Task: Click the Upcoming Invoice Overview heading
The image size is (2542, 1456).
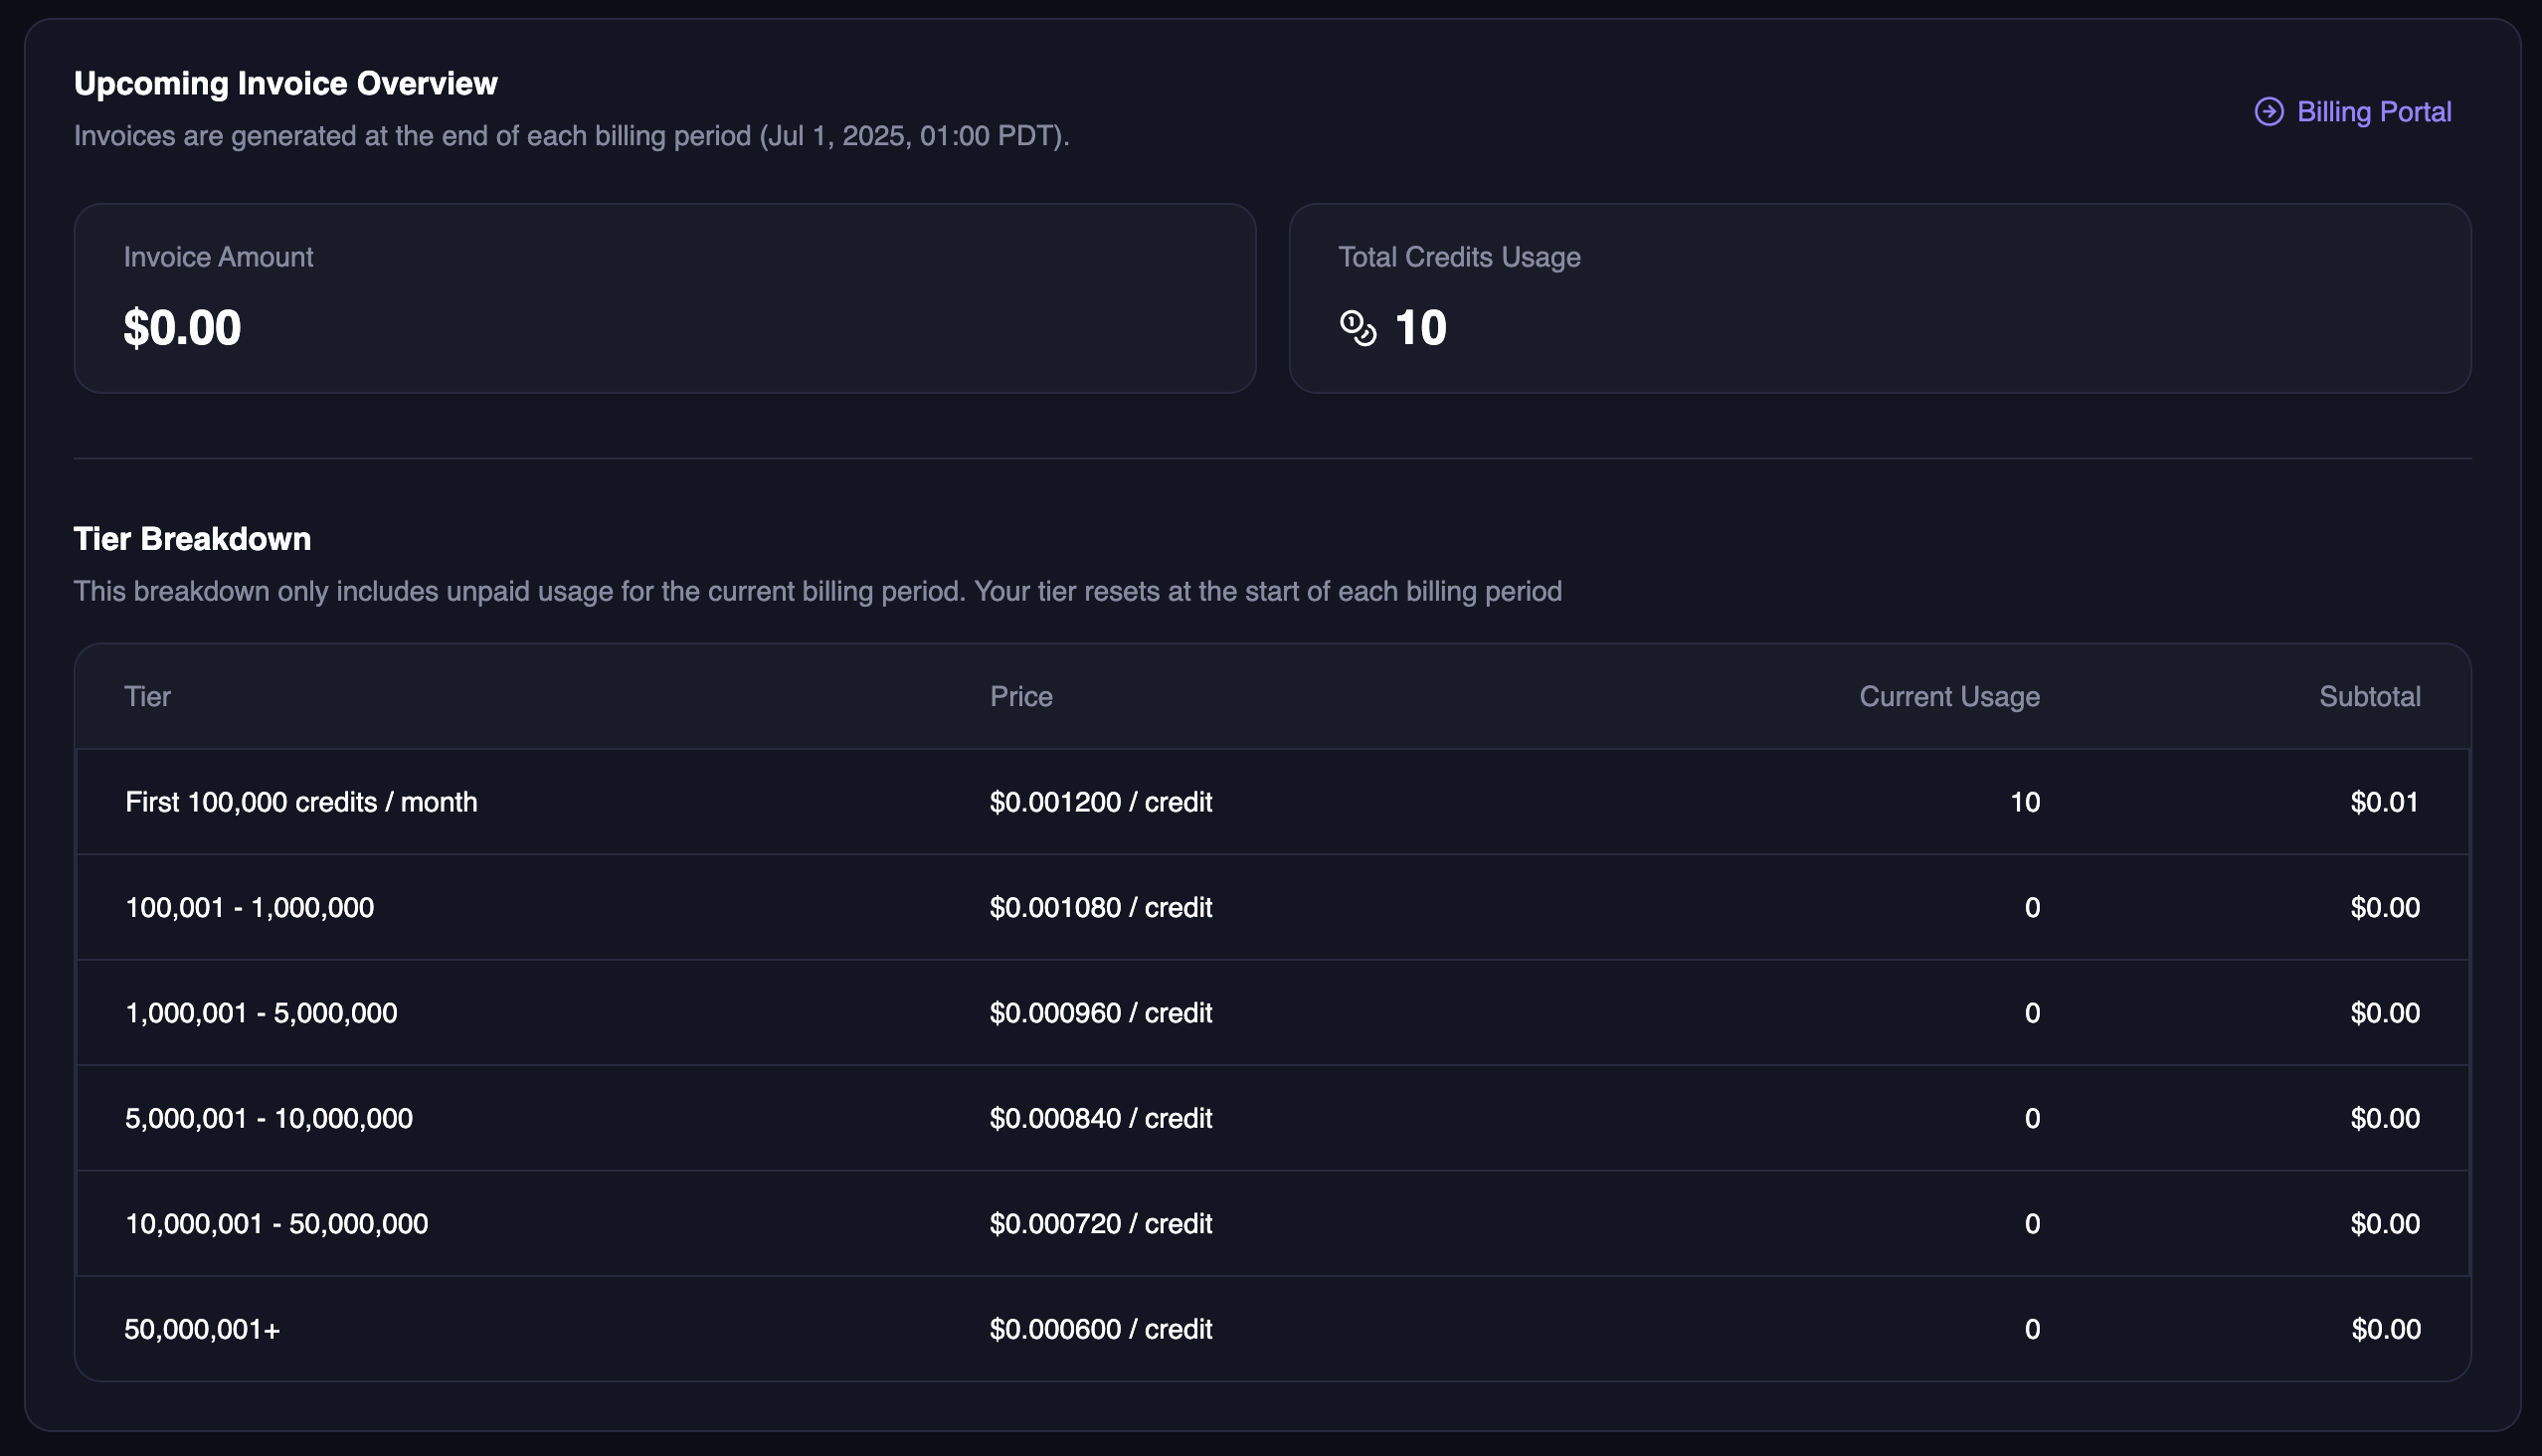Action: point(285,83)
